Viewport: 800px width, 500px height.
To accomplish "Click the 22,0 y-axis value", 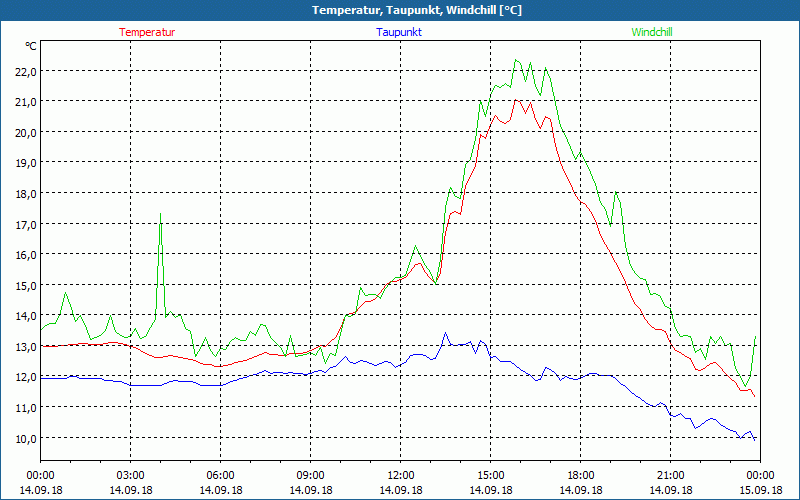I will [x=27, y=71].
